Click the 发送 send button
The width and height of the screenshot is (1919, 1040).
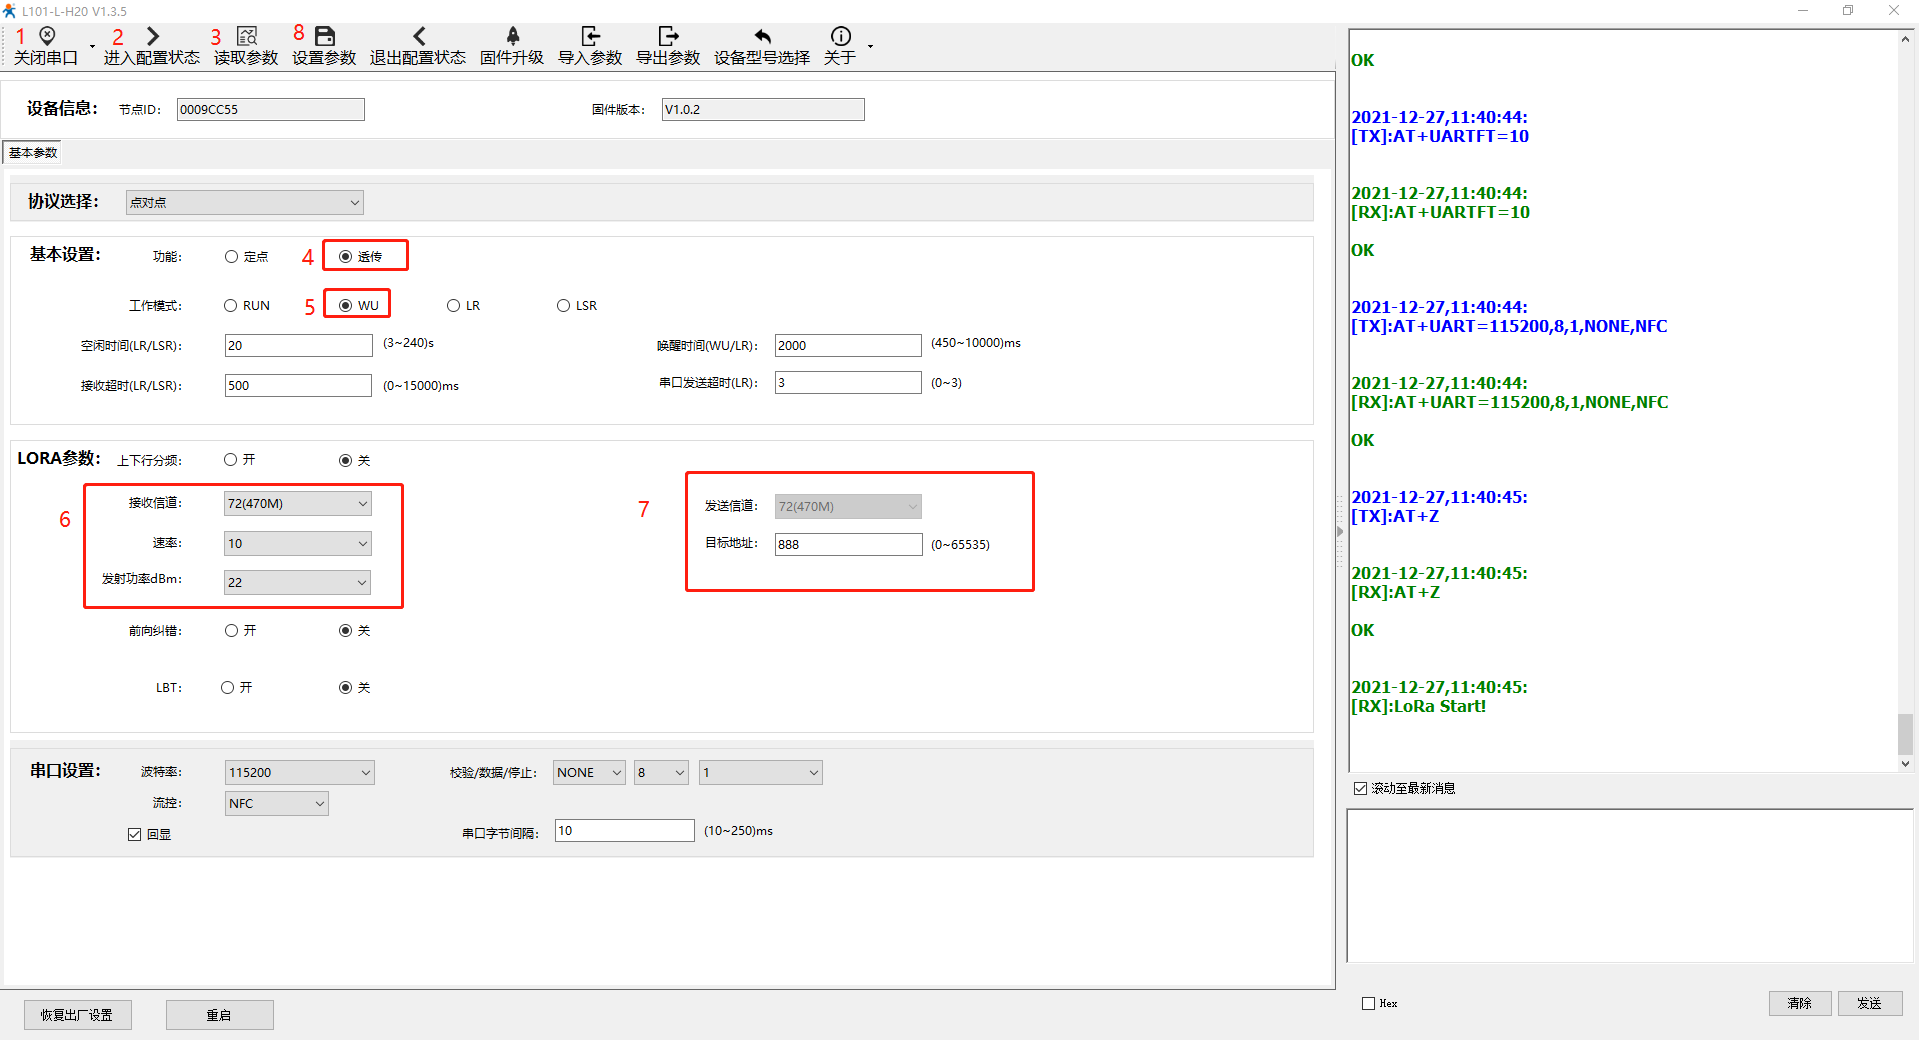tap(1869, 1003)
